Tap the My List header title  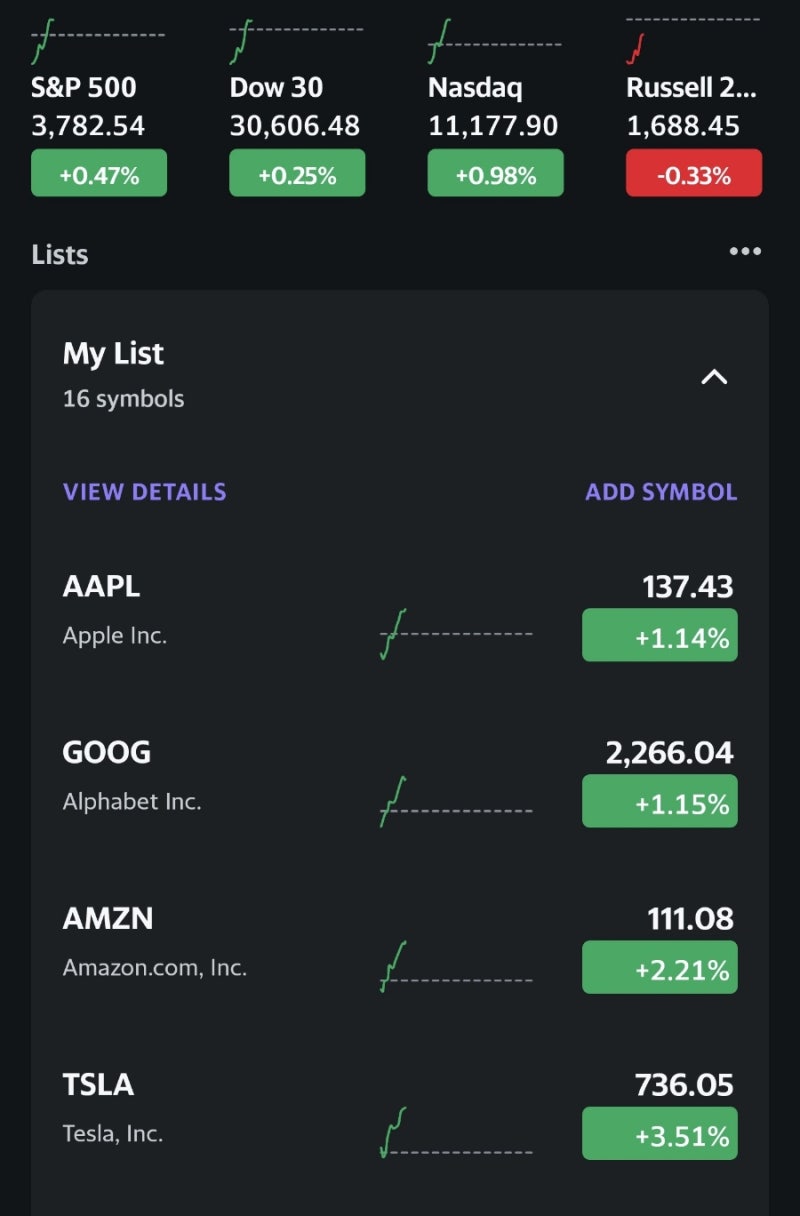[x=113, y=354]
